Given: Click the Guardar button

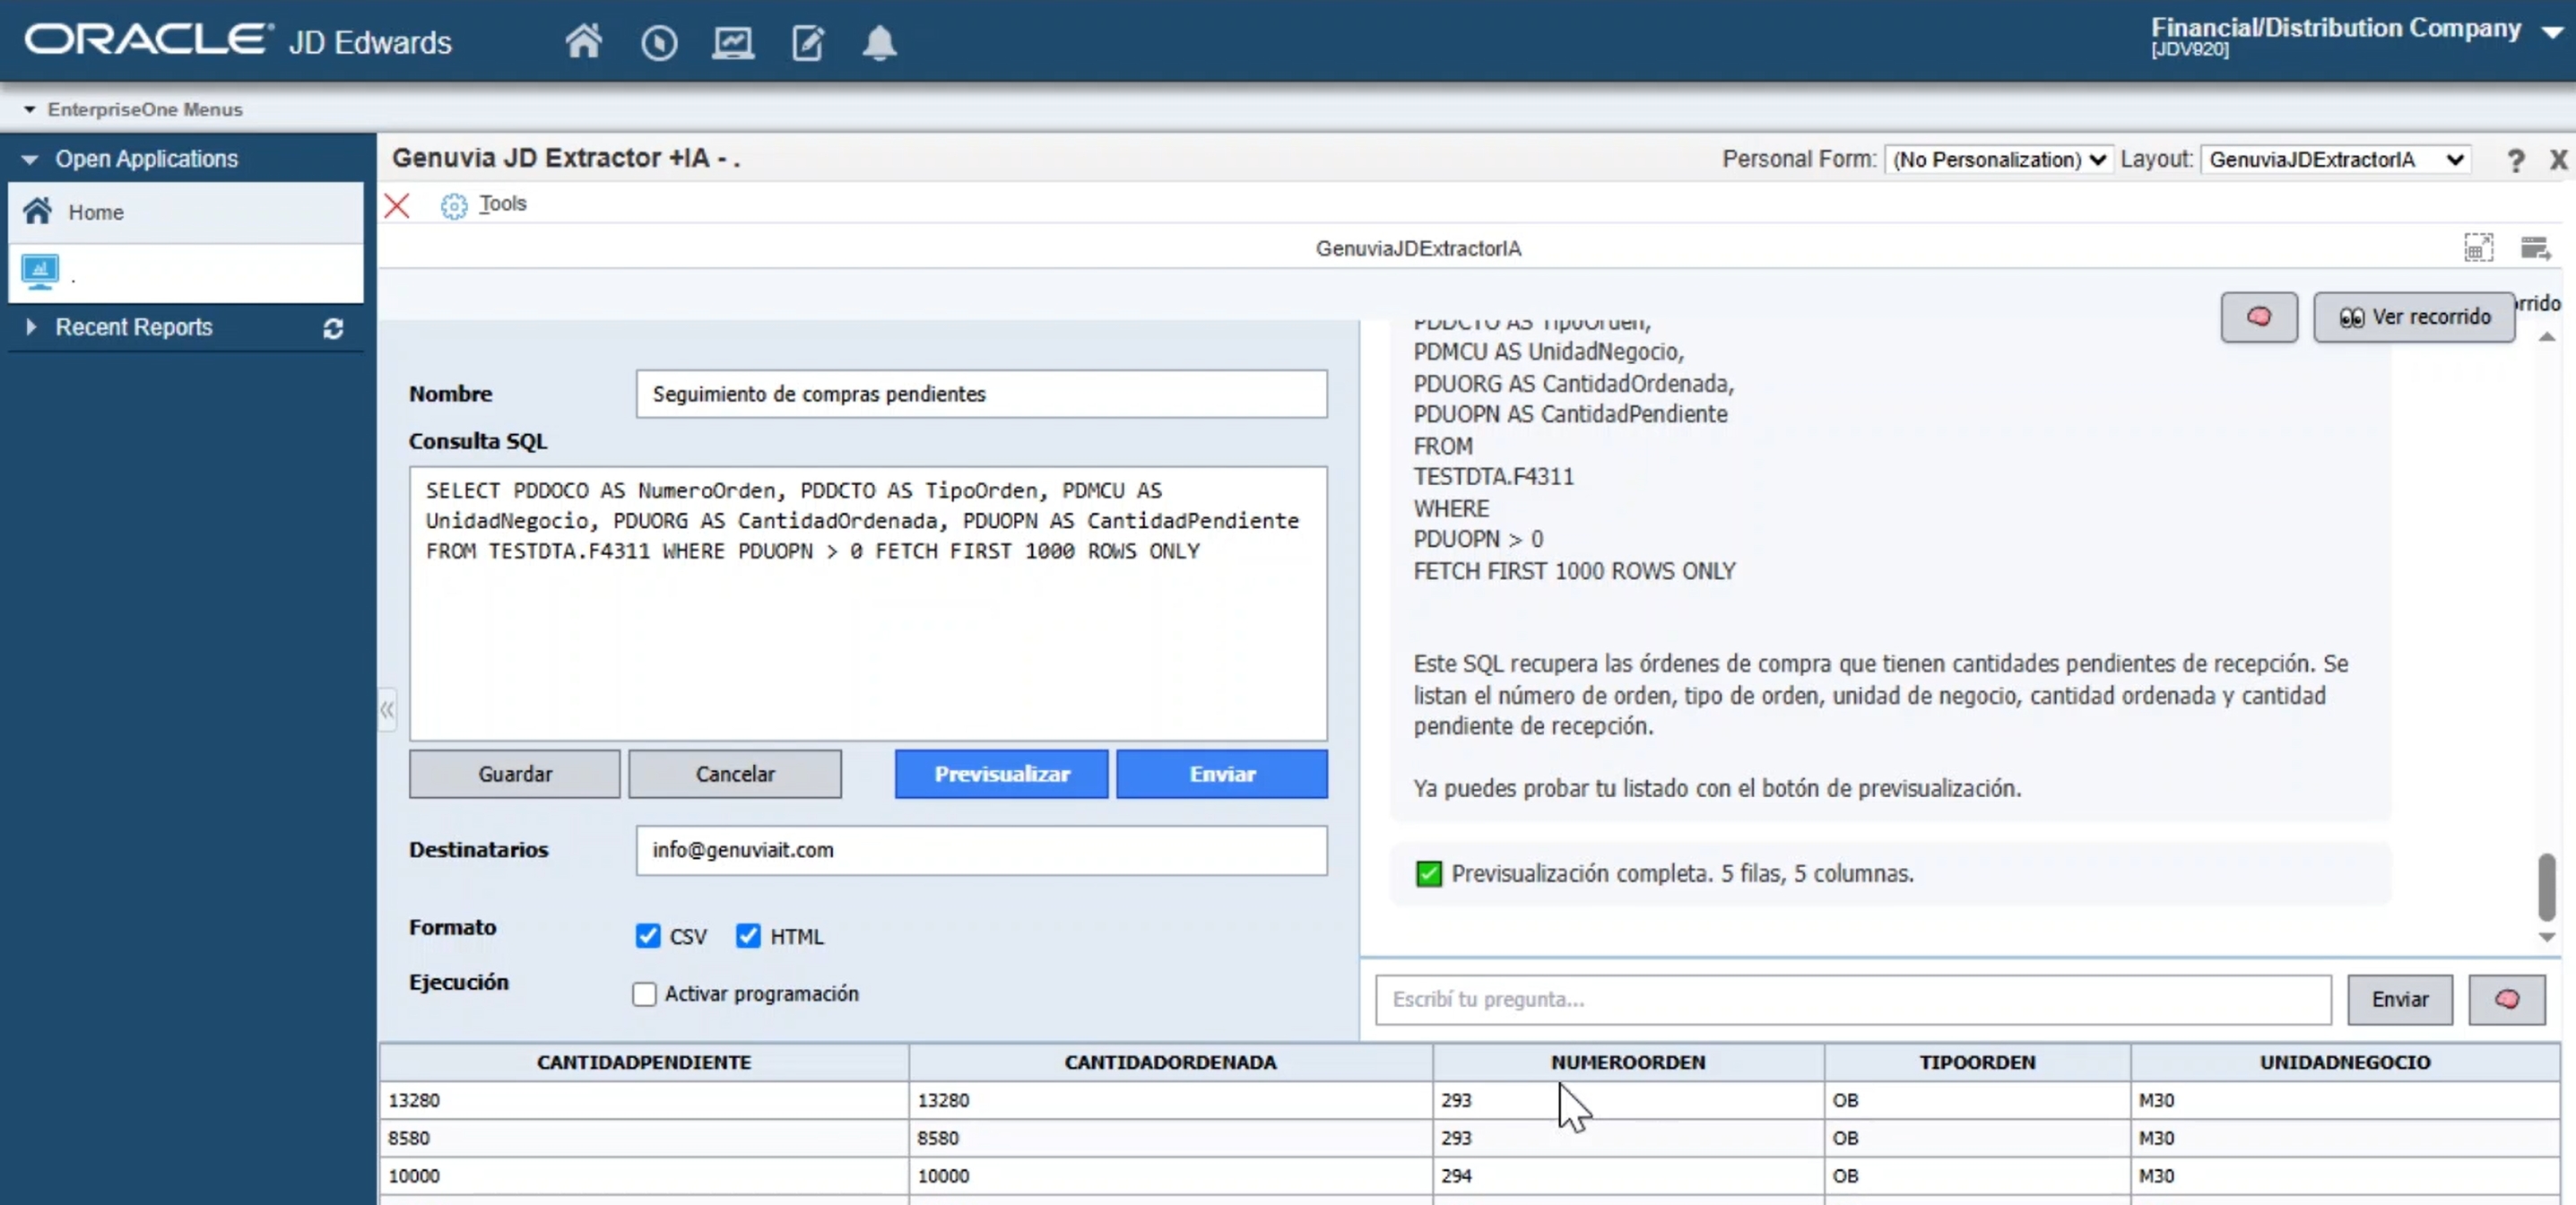Looking at the screenshot, I should pos(515,774).
